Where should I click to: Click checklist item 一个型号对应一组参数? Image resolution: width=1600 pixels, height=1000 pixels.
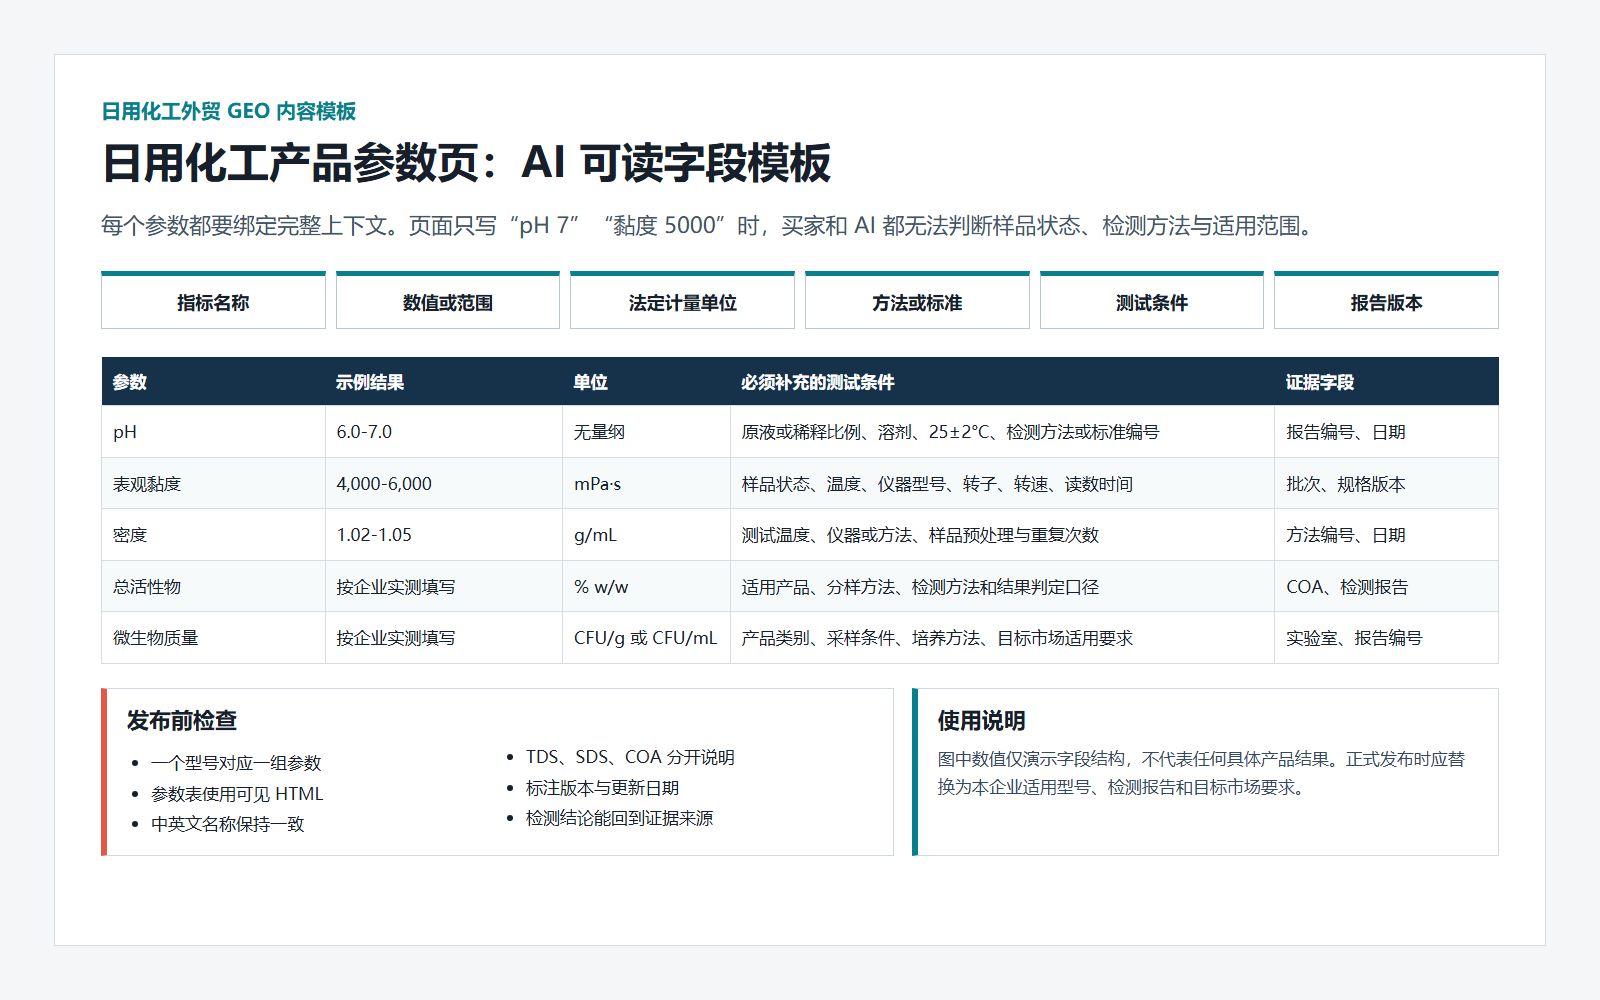tap(236, 763)
